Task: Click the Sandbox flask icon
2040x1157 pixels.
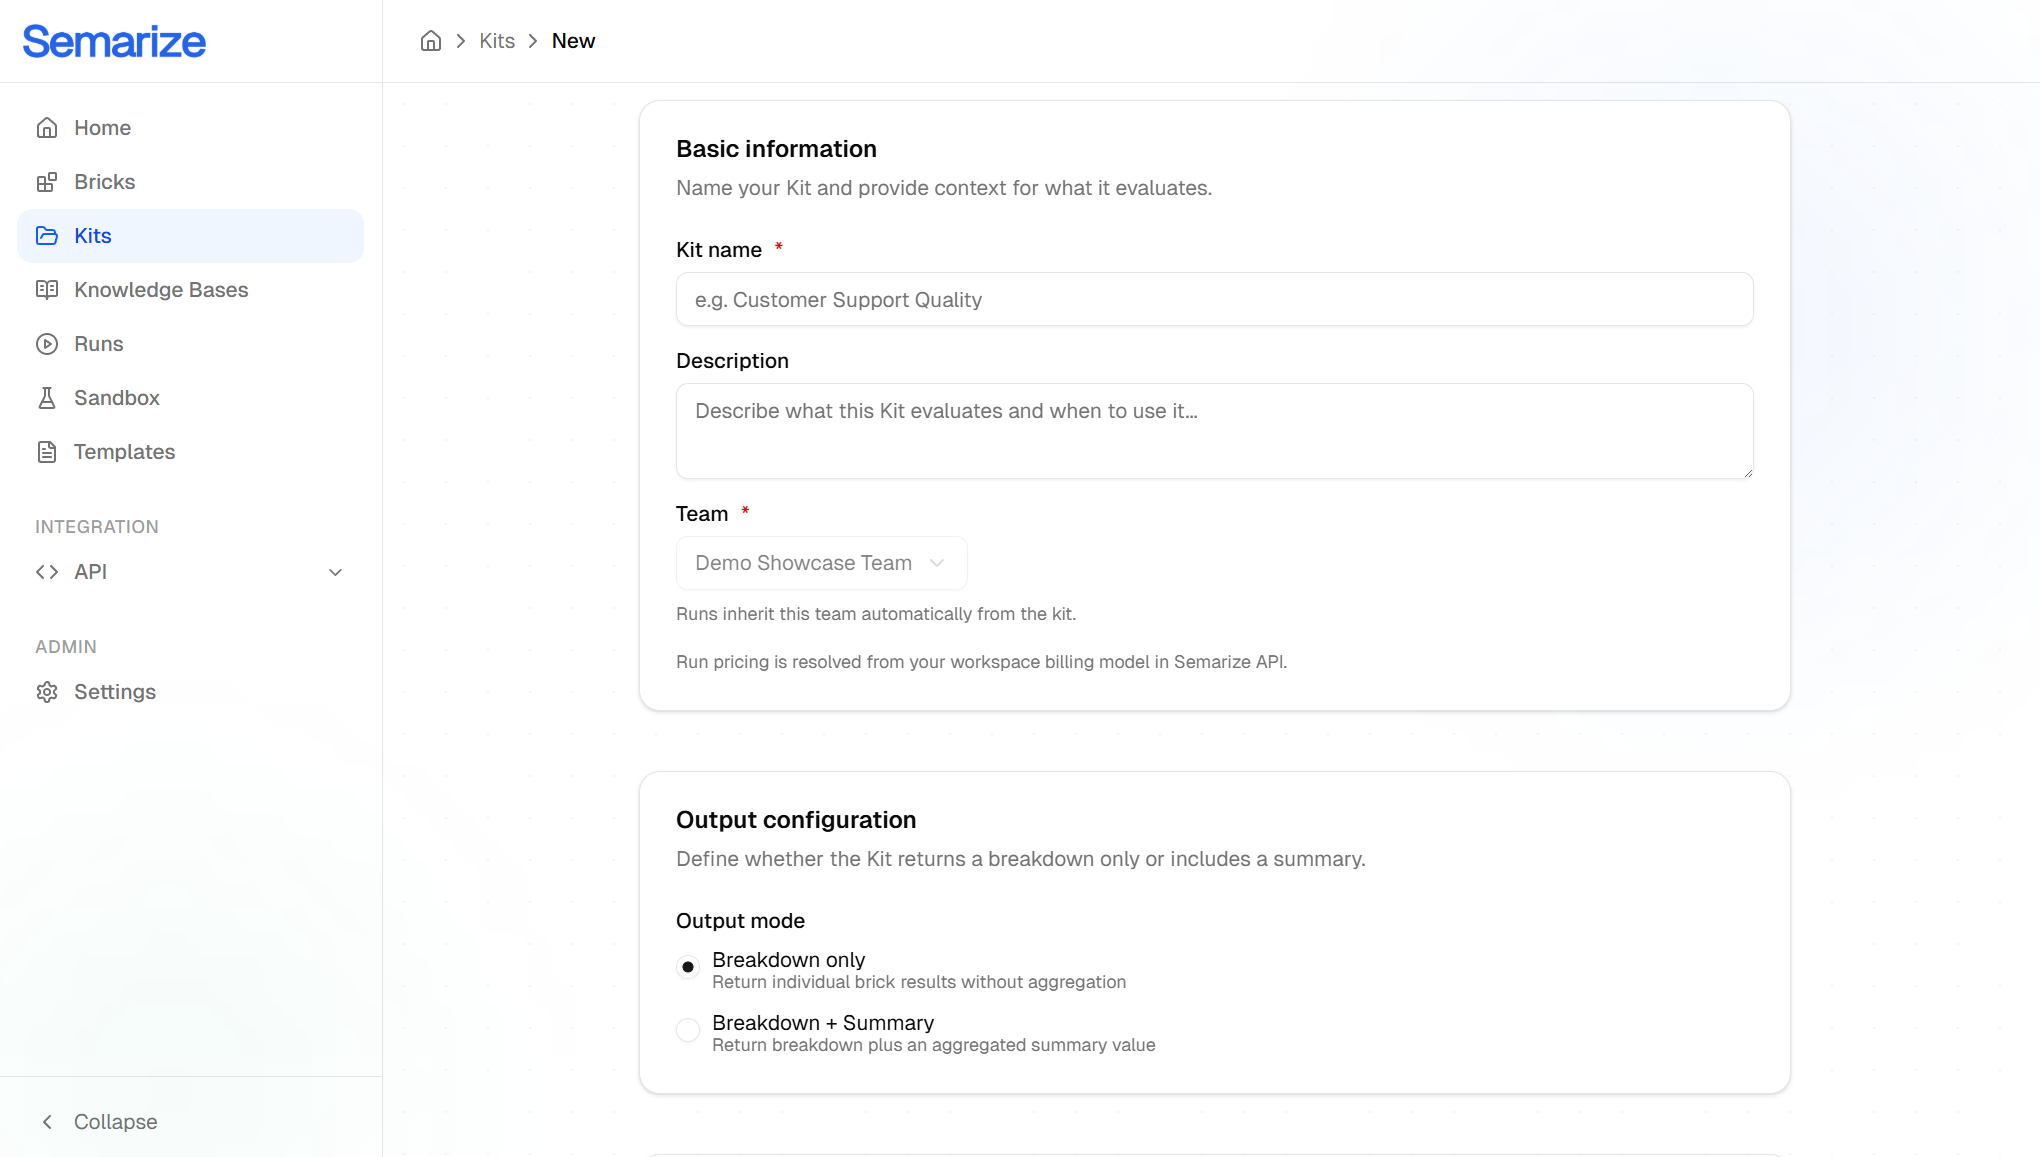Action: click(47, 398)
